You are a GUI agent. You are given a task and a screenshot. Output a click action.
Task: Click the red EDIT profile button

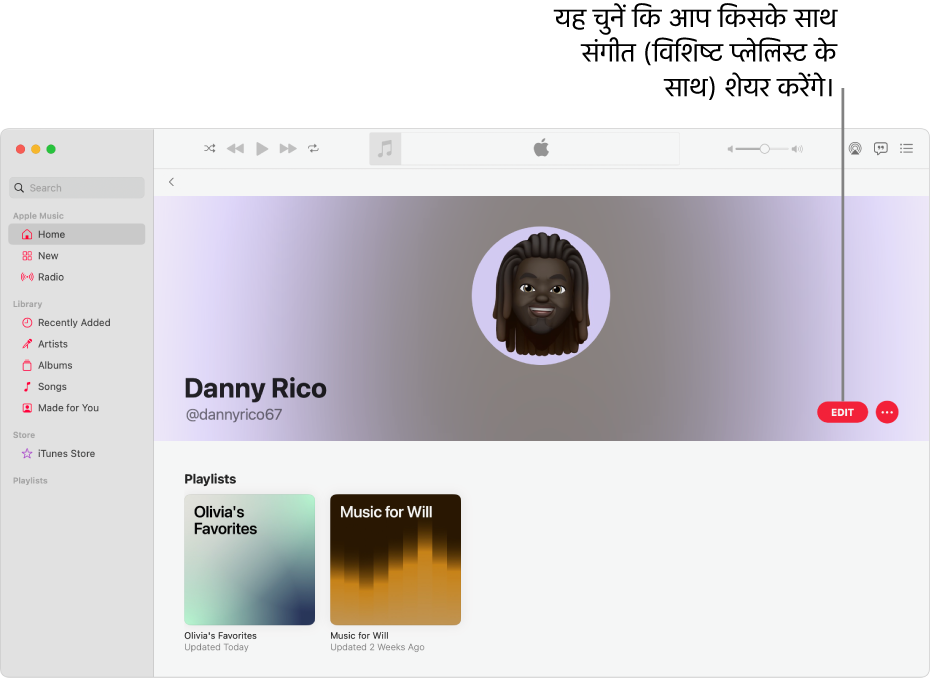click(842, 412)
